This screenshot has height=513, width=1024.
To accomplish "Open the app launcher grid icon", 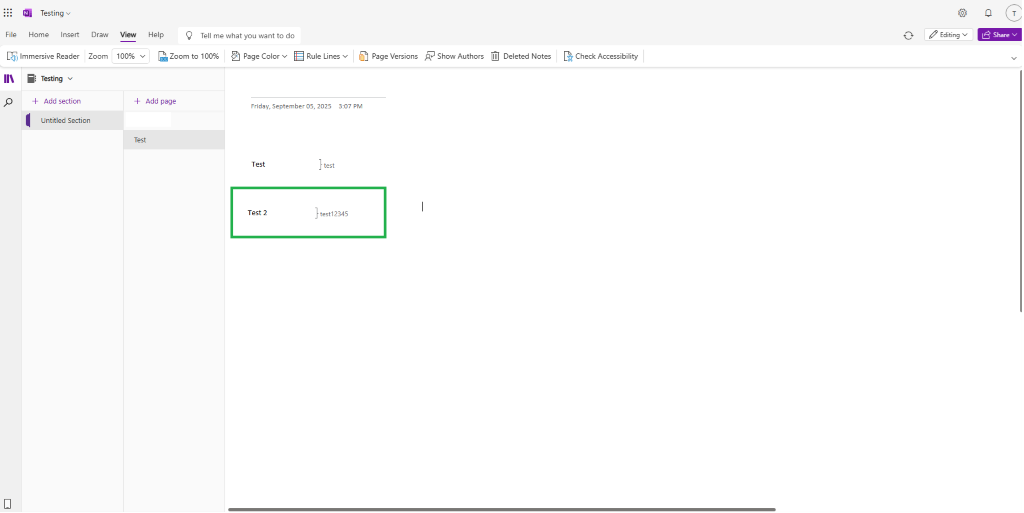I will pyautogui.click(x=8, y=12).
